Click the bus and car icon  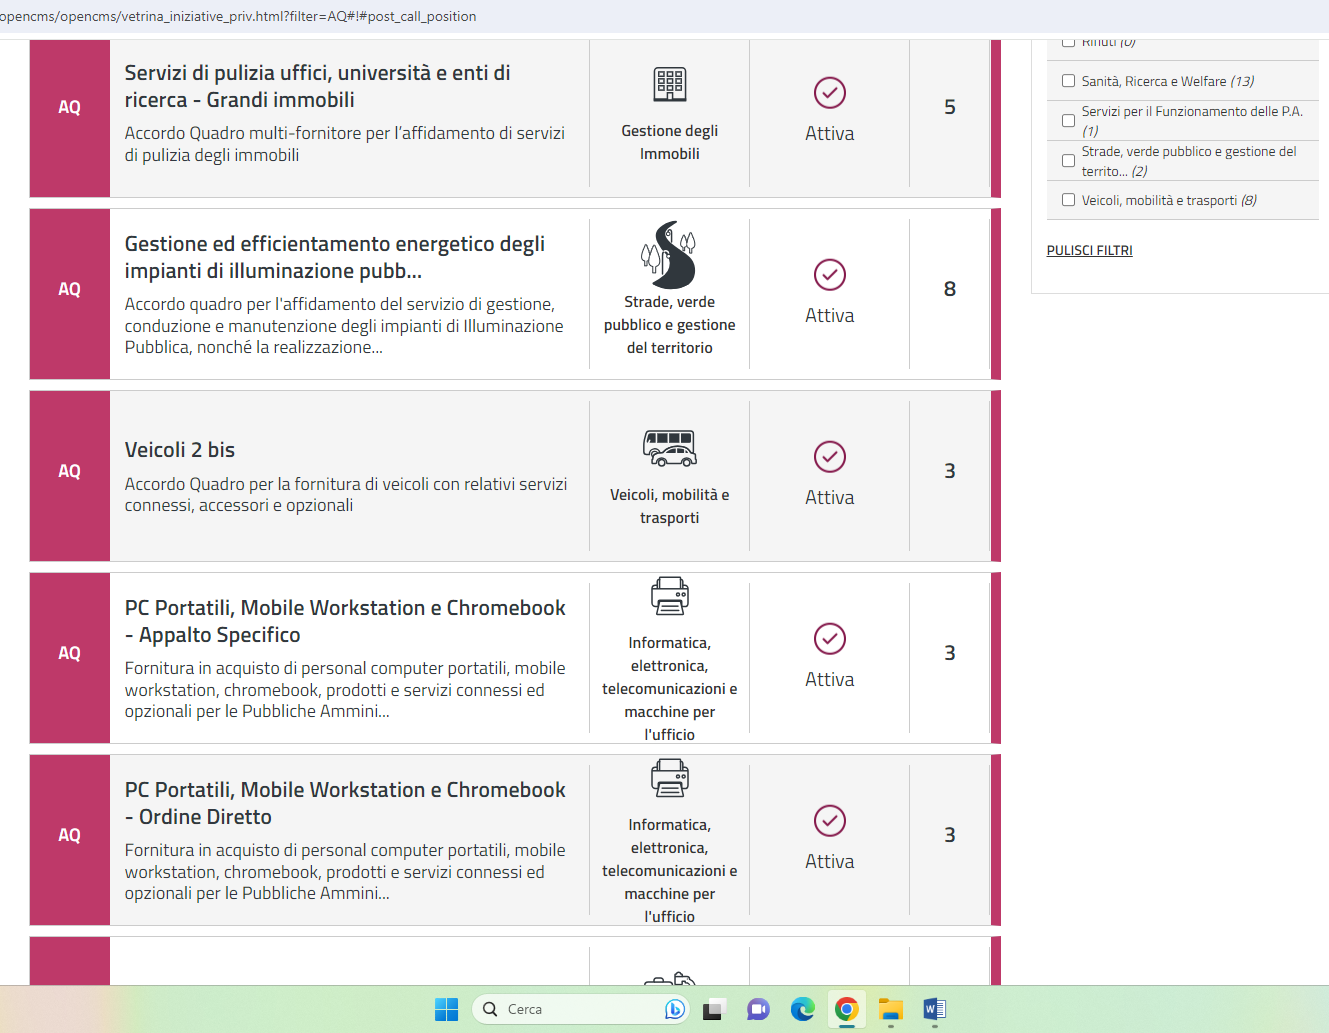[669, 448]
